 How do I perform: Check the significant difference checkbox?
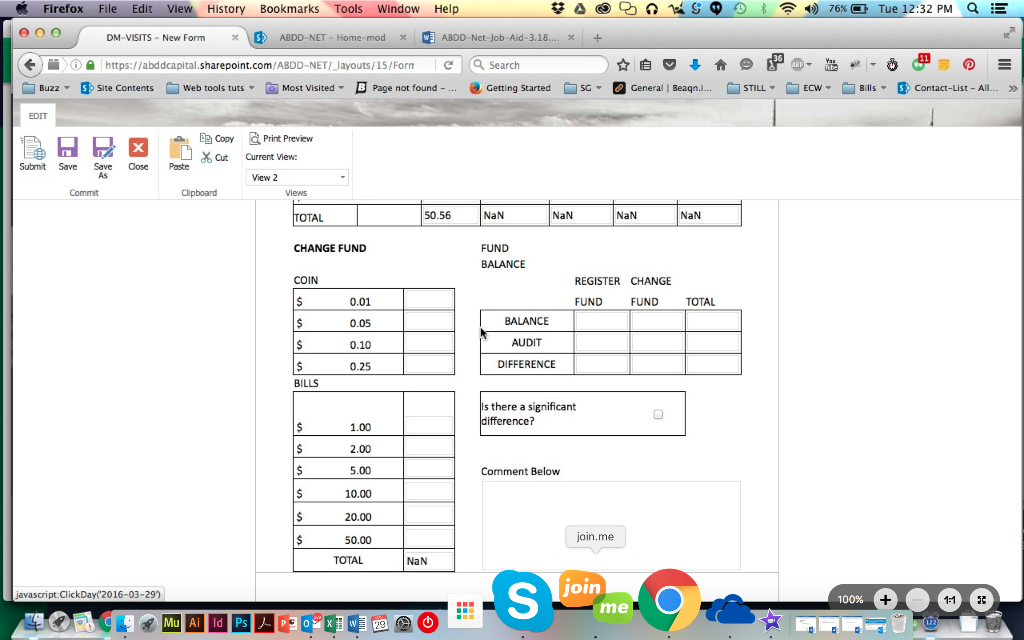[658, 414]
